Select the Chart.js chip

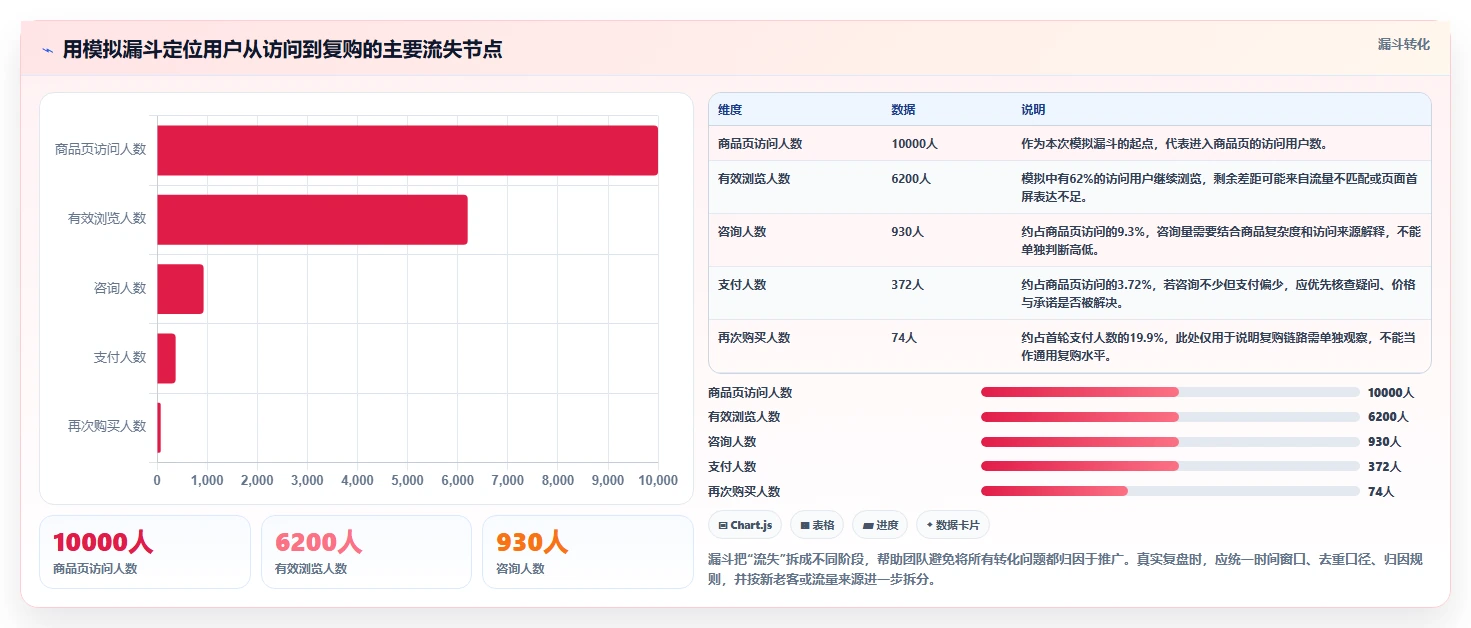point(745,525)
